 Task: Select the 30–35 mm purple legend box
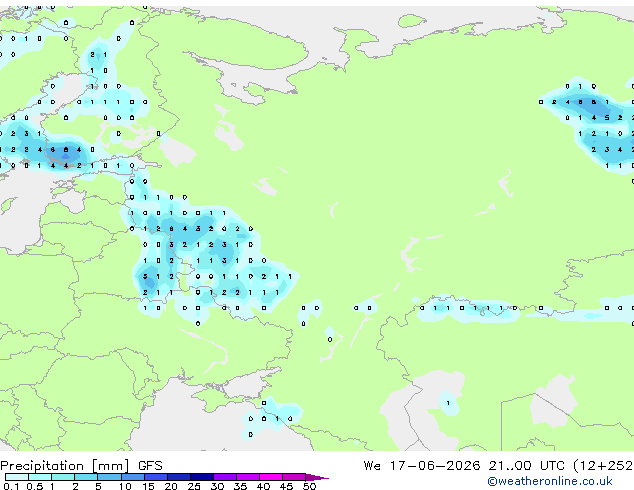tap(225, 477)
